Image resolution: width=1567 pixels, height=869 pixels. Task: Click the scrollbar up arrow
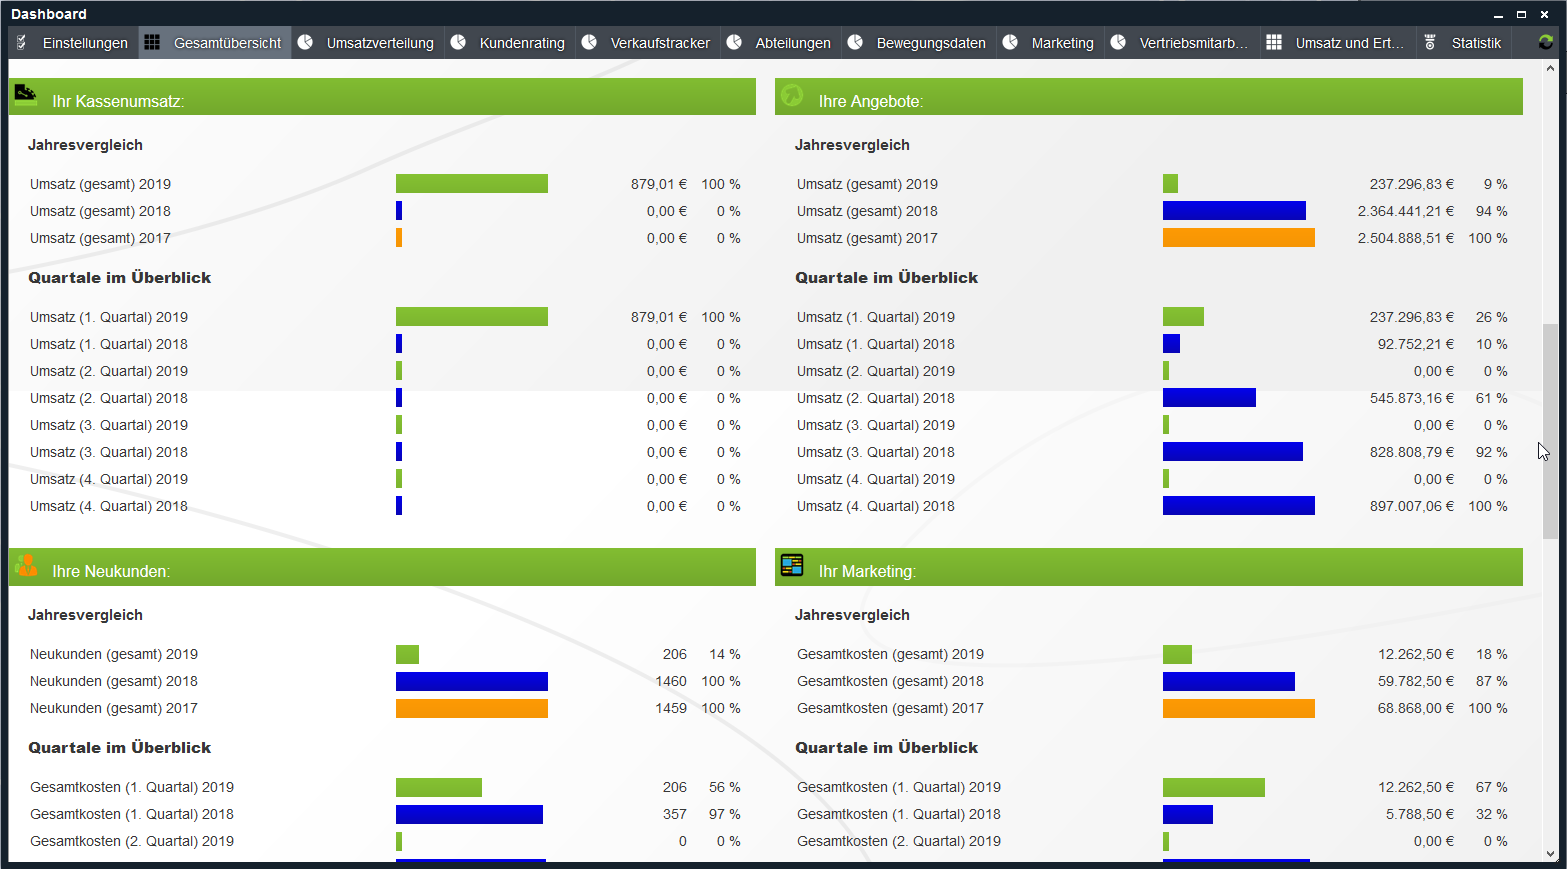click(x=1550, y=68)
